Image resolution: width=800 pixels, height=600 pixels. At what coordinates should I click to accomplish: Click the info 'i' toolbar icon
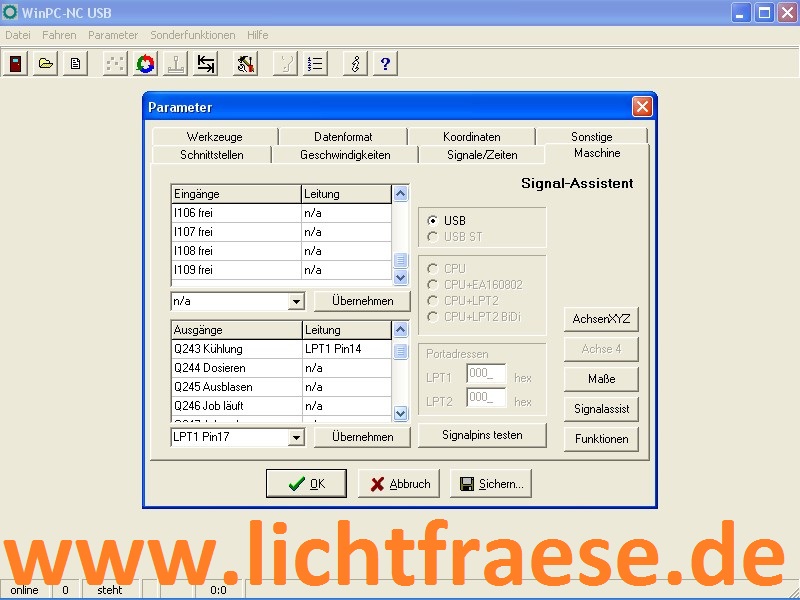tap(355, 64)
